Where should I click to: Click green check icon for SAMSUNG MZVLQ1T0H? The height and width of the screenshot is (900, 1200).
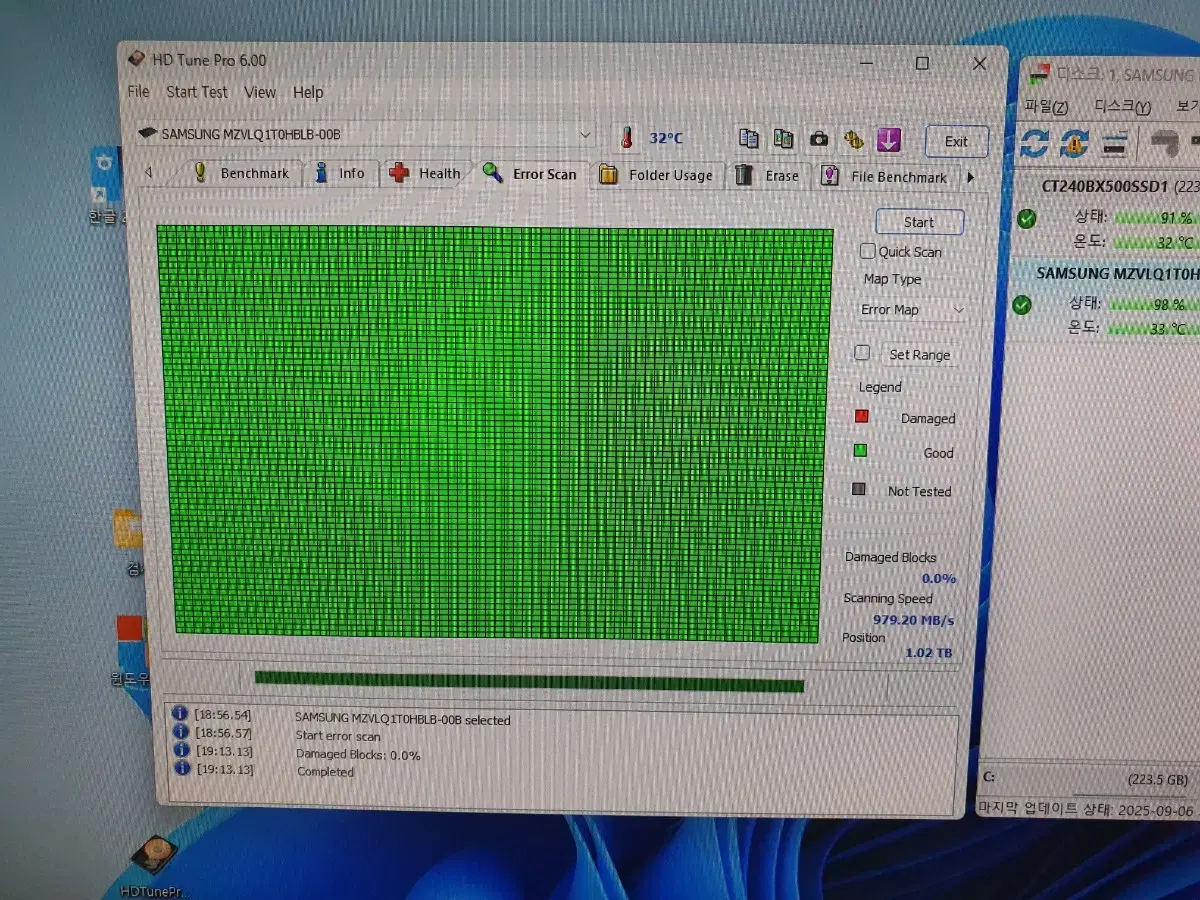click(x=1022, y=304)
